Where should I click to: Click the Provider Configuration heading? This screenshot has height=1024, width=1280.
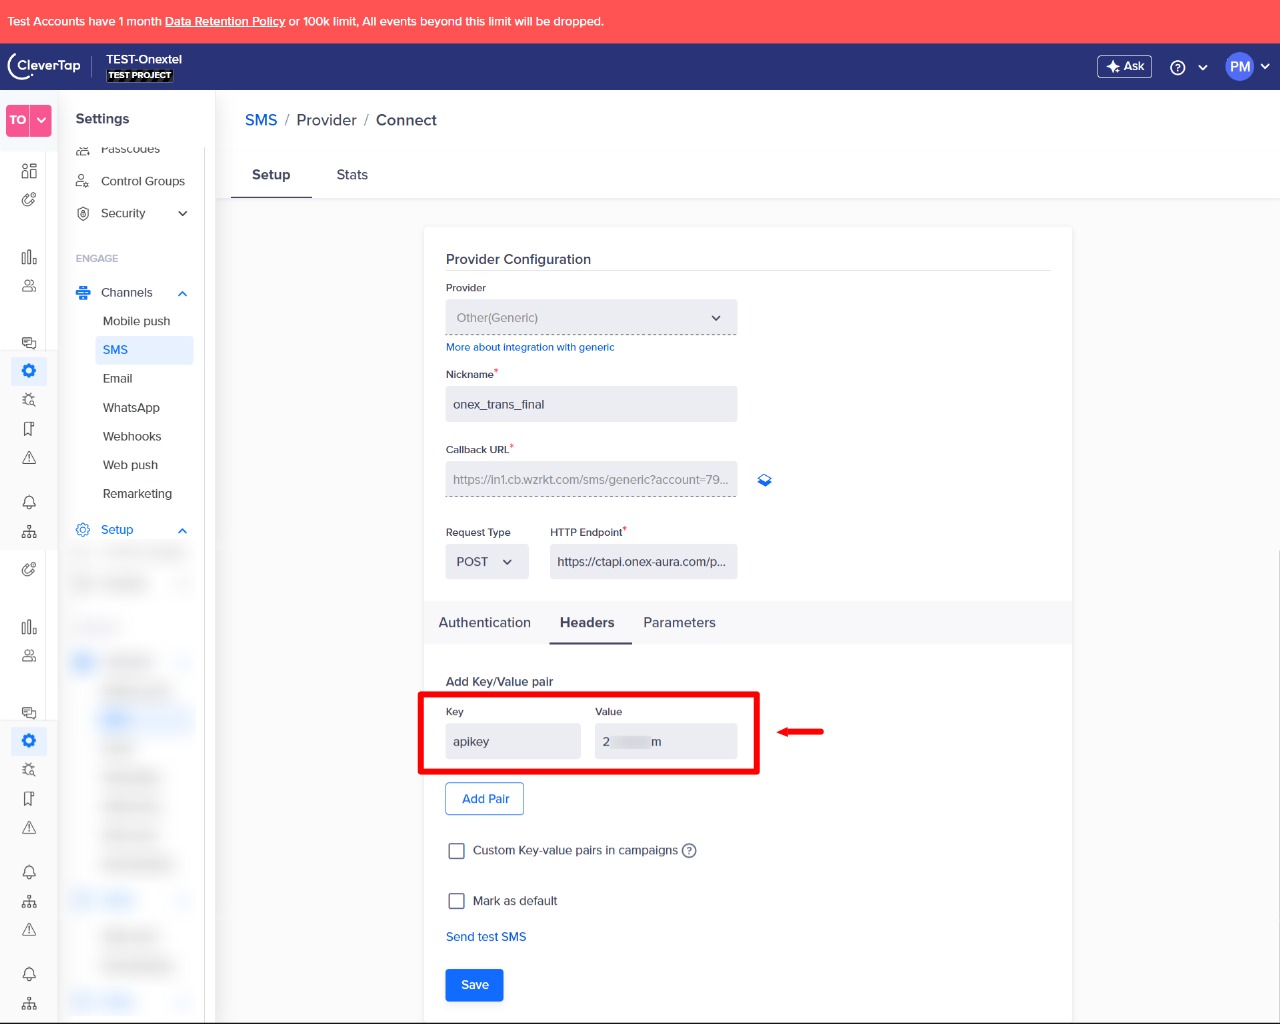(x=518, y=259)
